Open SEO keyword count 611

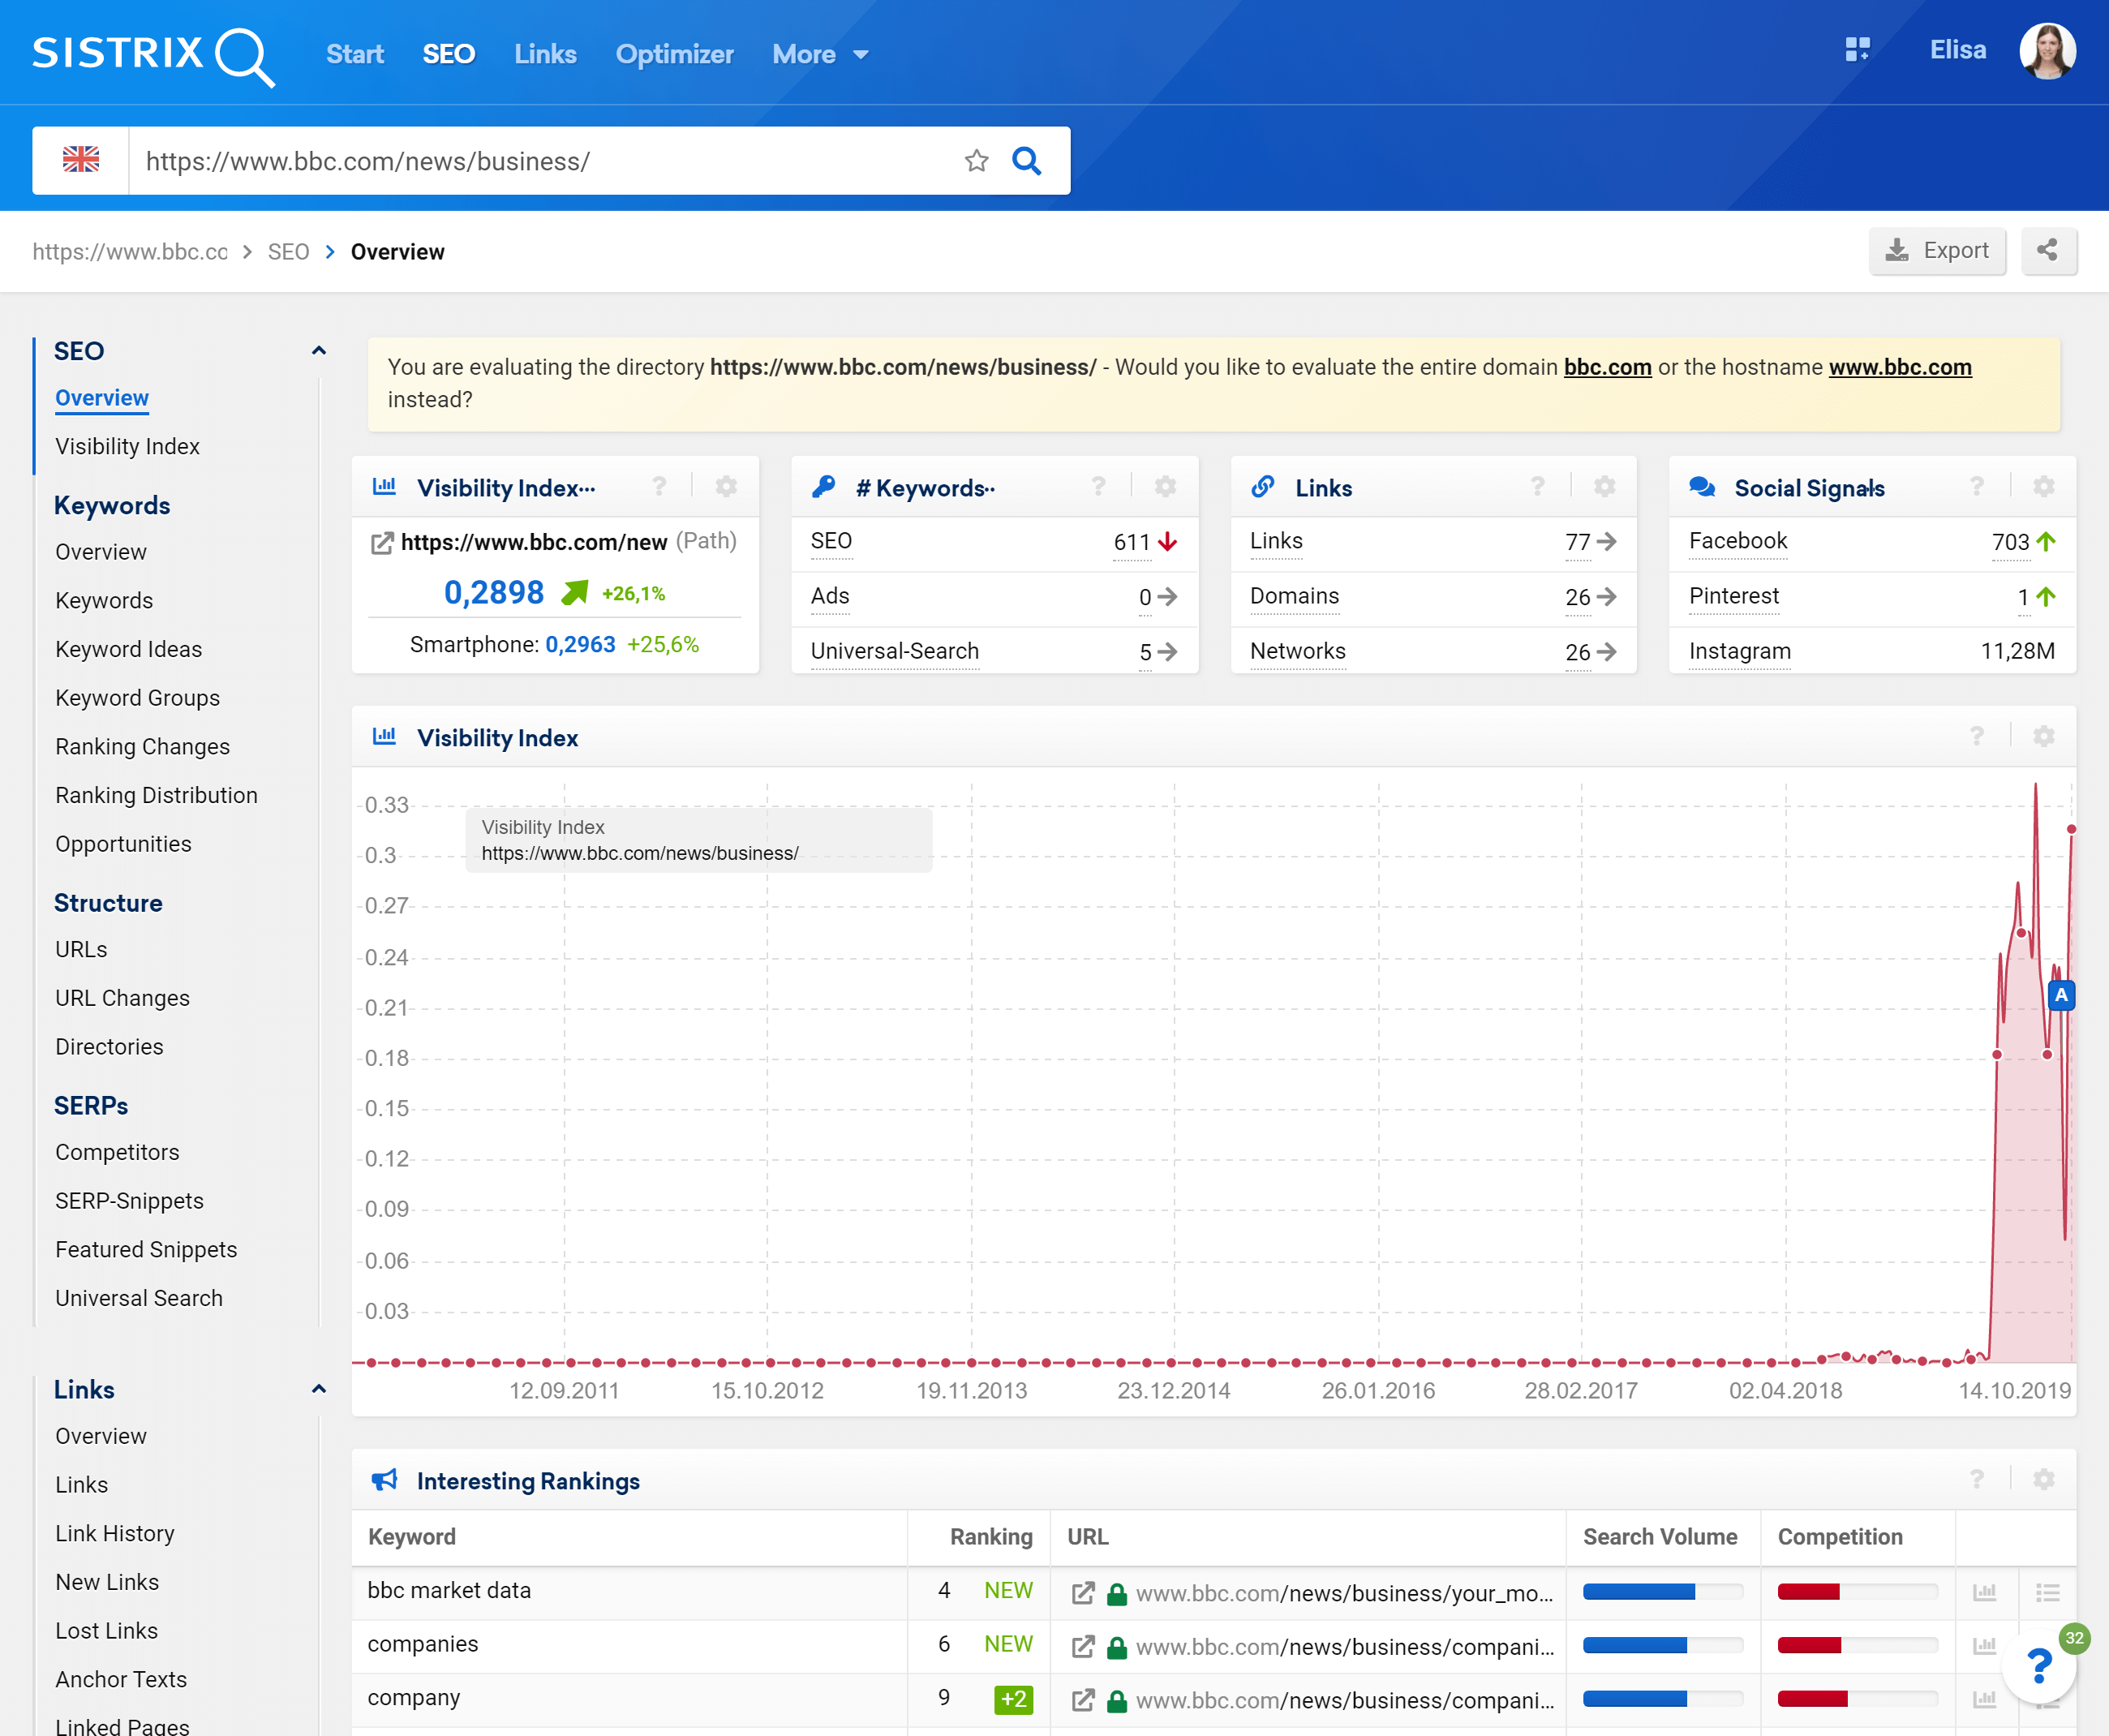tap(1132, 542)
